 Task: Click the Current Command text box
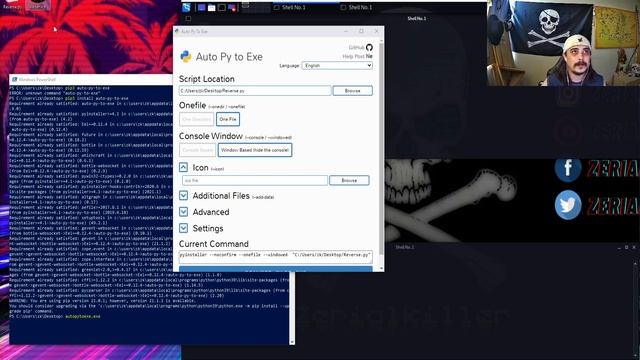click(276, 256)
